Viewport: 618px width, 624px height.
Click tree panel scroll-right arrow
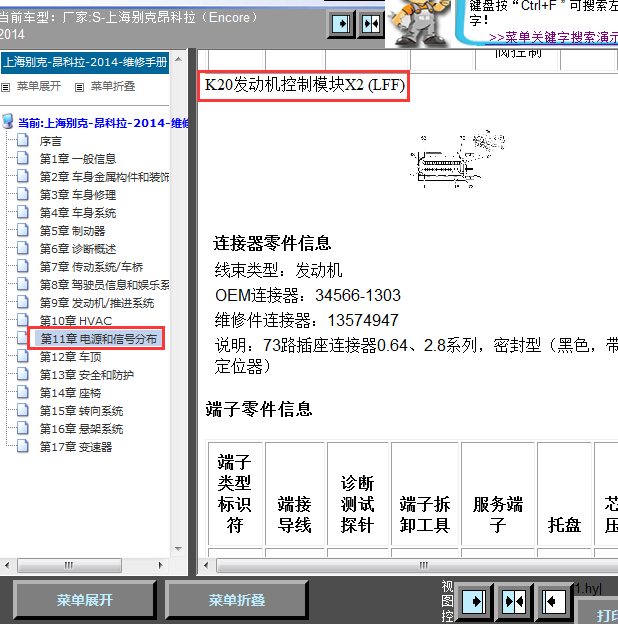pos(160,565)
